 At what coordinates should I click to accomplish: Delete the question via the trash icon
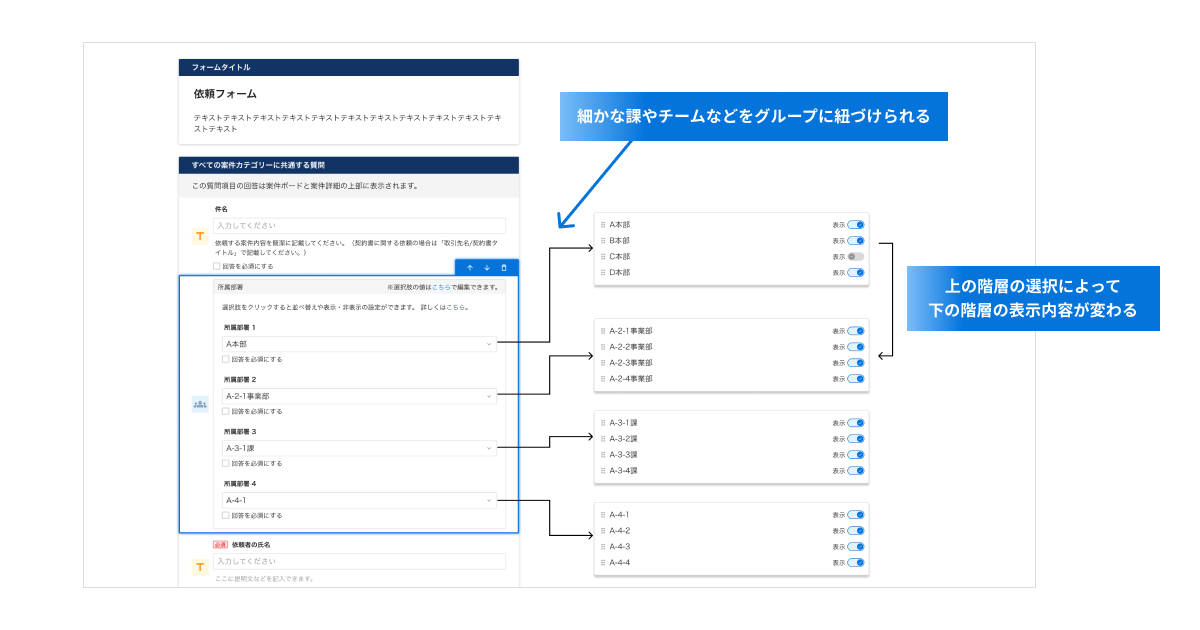[x=504, y=268]
